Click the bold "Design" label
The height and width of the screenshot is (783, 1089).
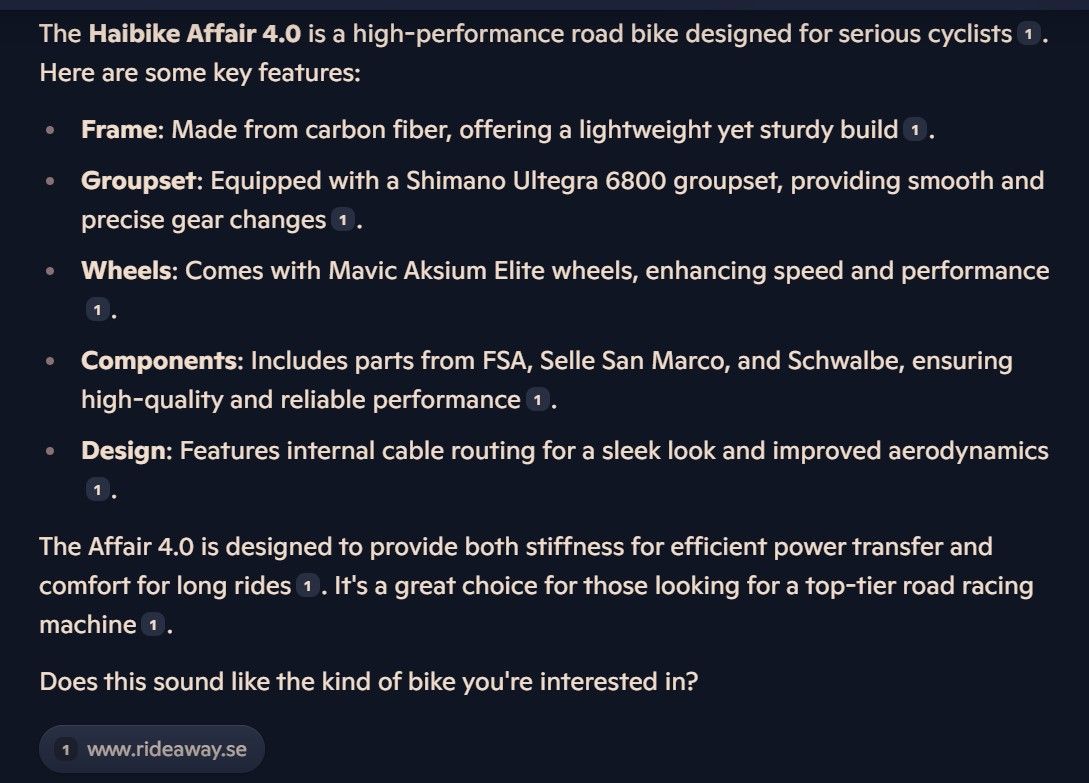tap(125, 451)
